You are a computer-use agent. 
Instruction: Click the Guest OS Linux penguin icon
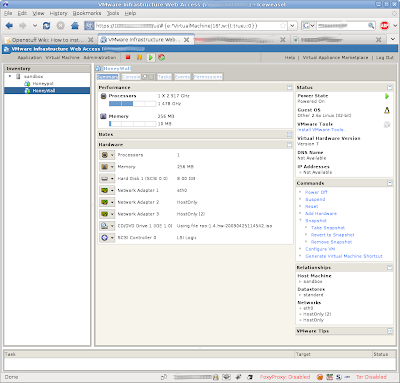387,110
